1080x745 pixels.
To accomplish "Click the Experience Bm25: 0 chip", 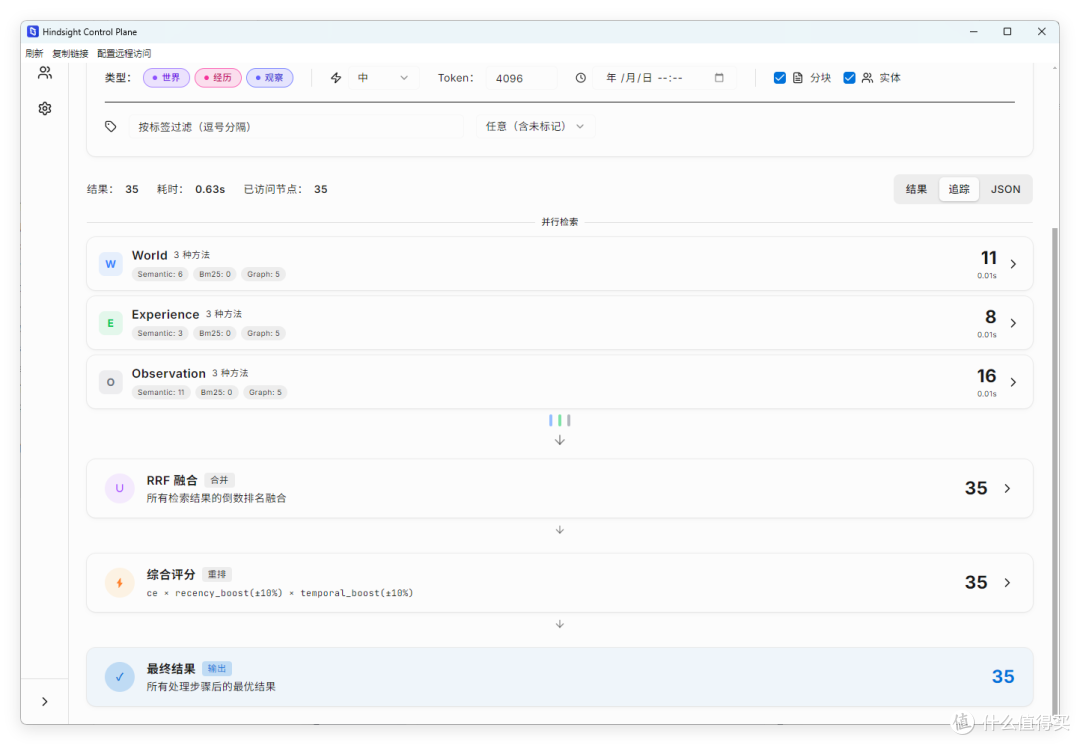I will [x=215, y=333].
